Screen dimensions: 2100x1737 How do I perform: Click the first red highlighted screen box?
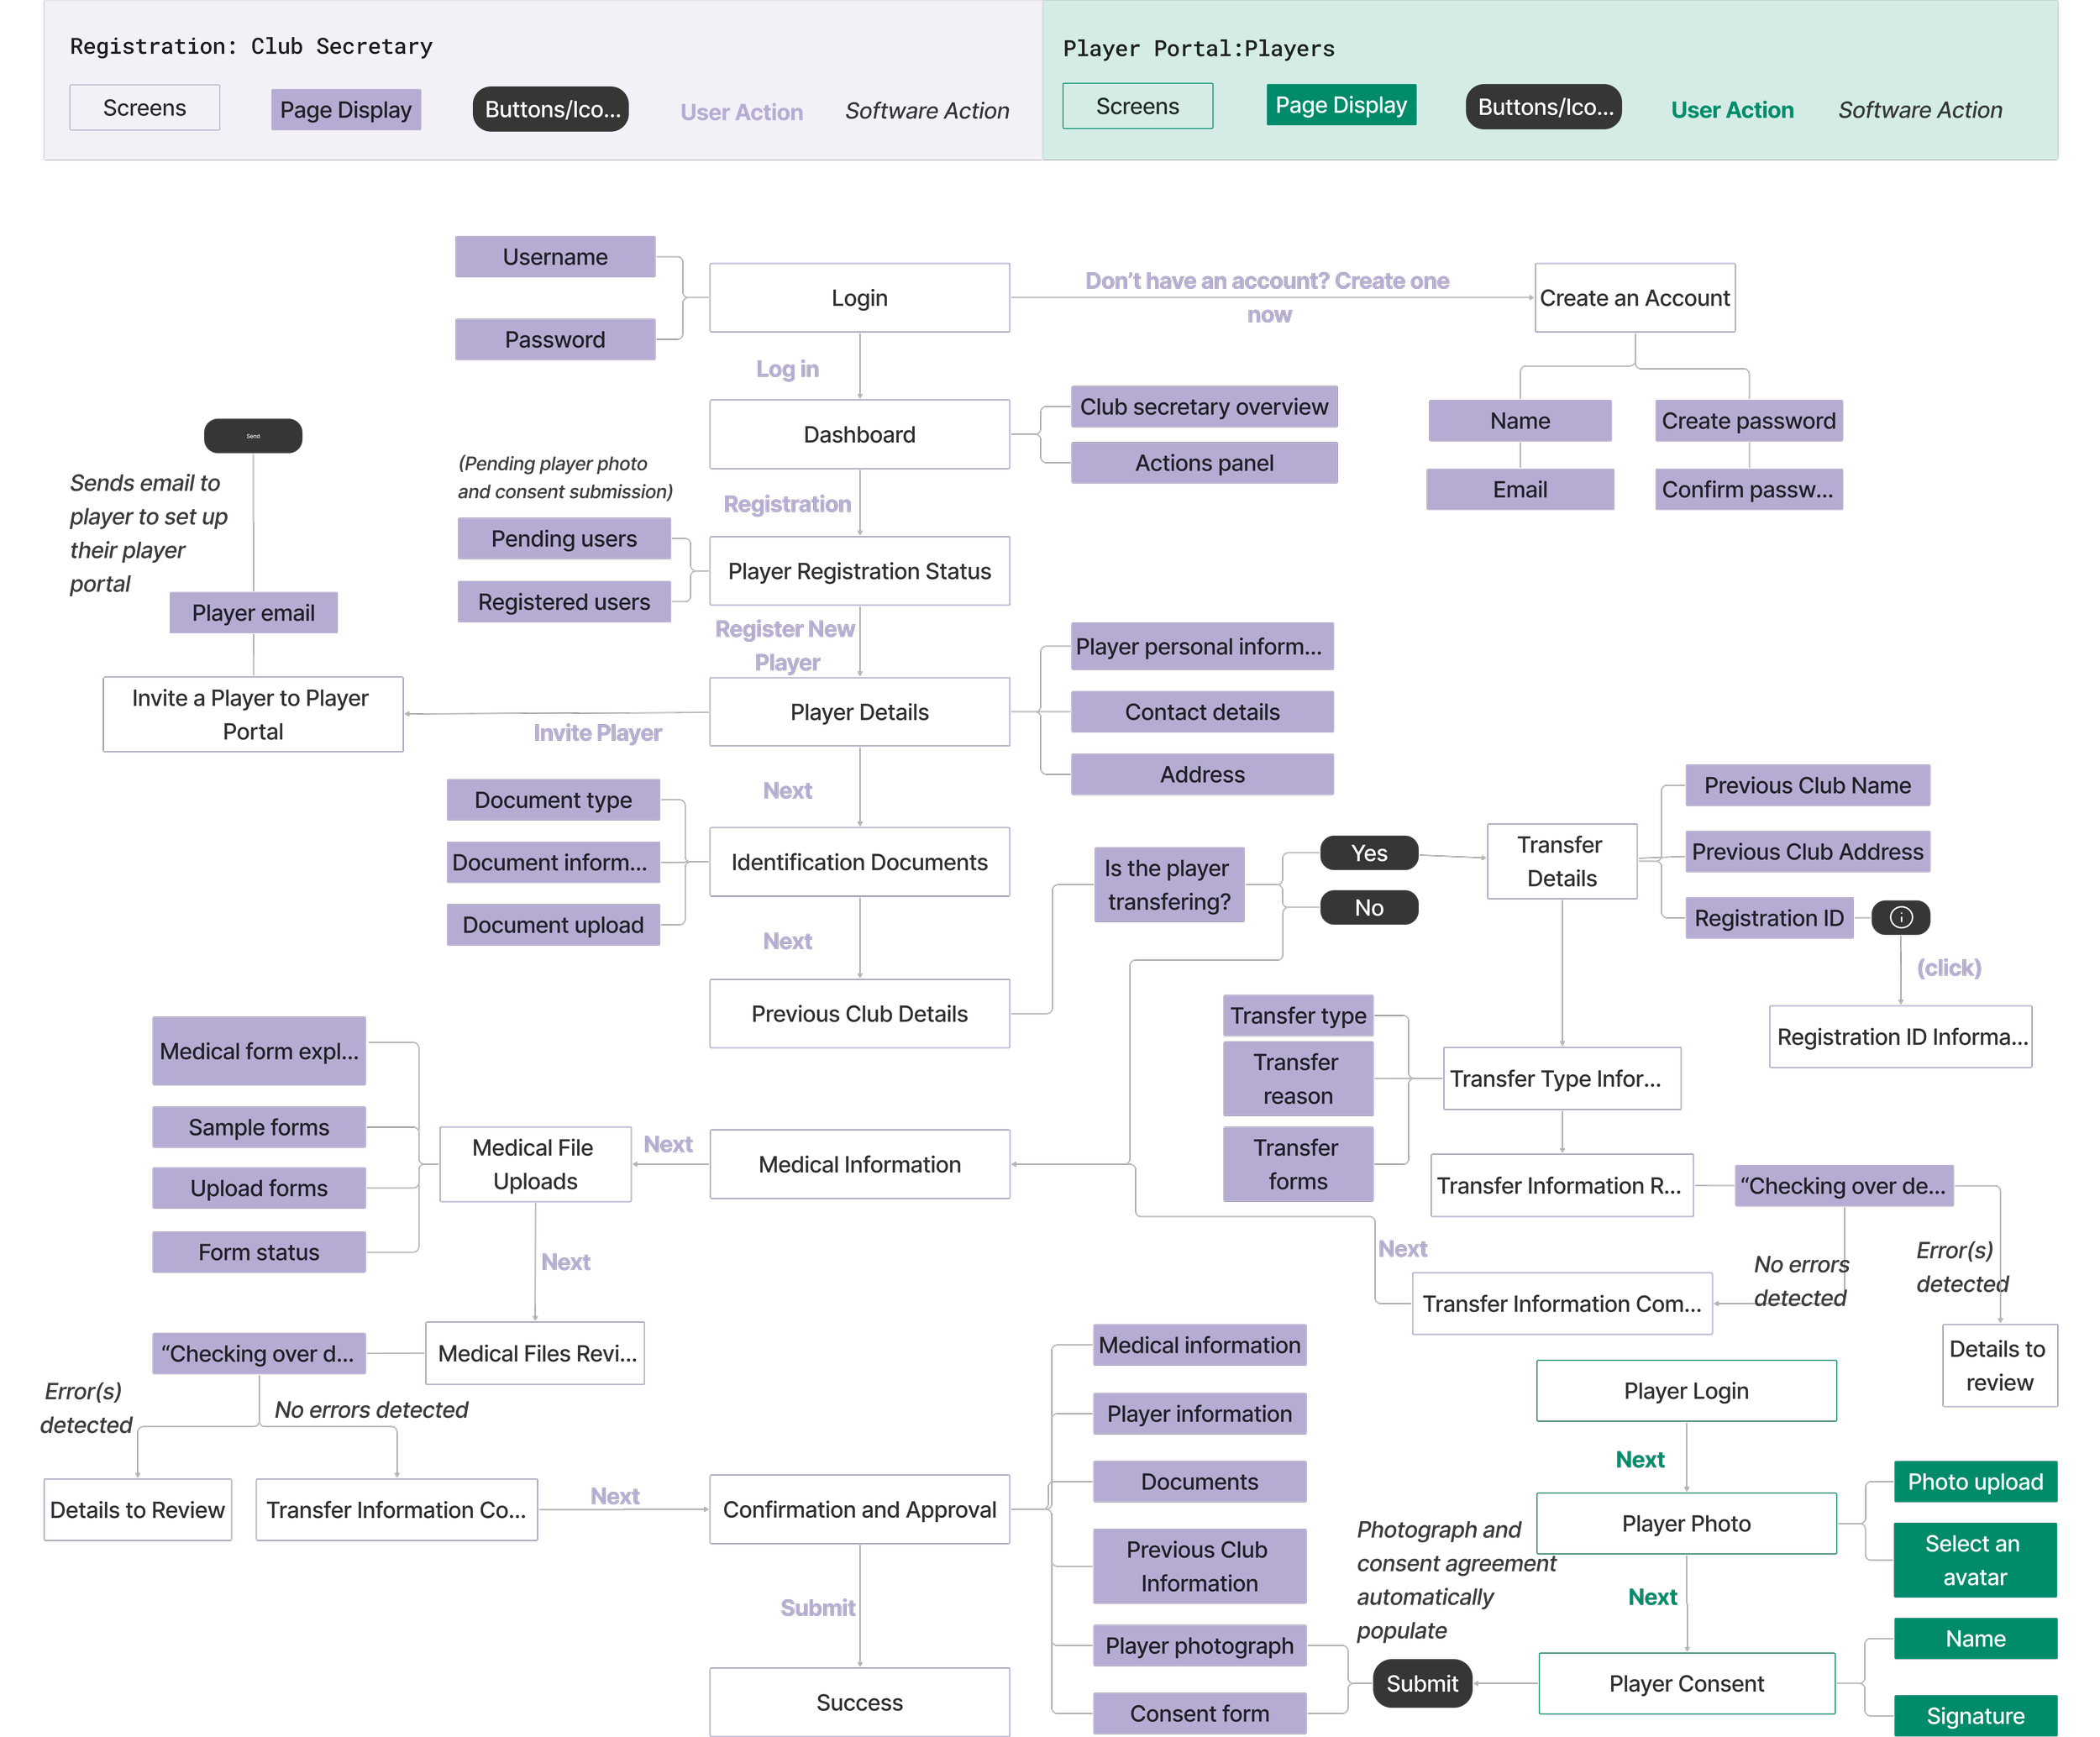click(x=1686, y=1390)
